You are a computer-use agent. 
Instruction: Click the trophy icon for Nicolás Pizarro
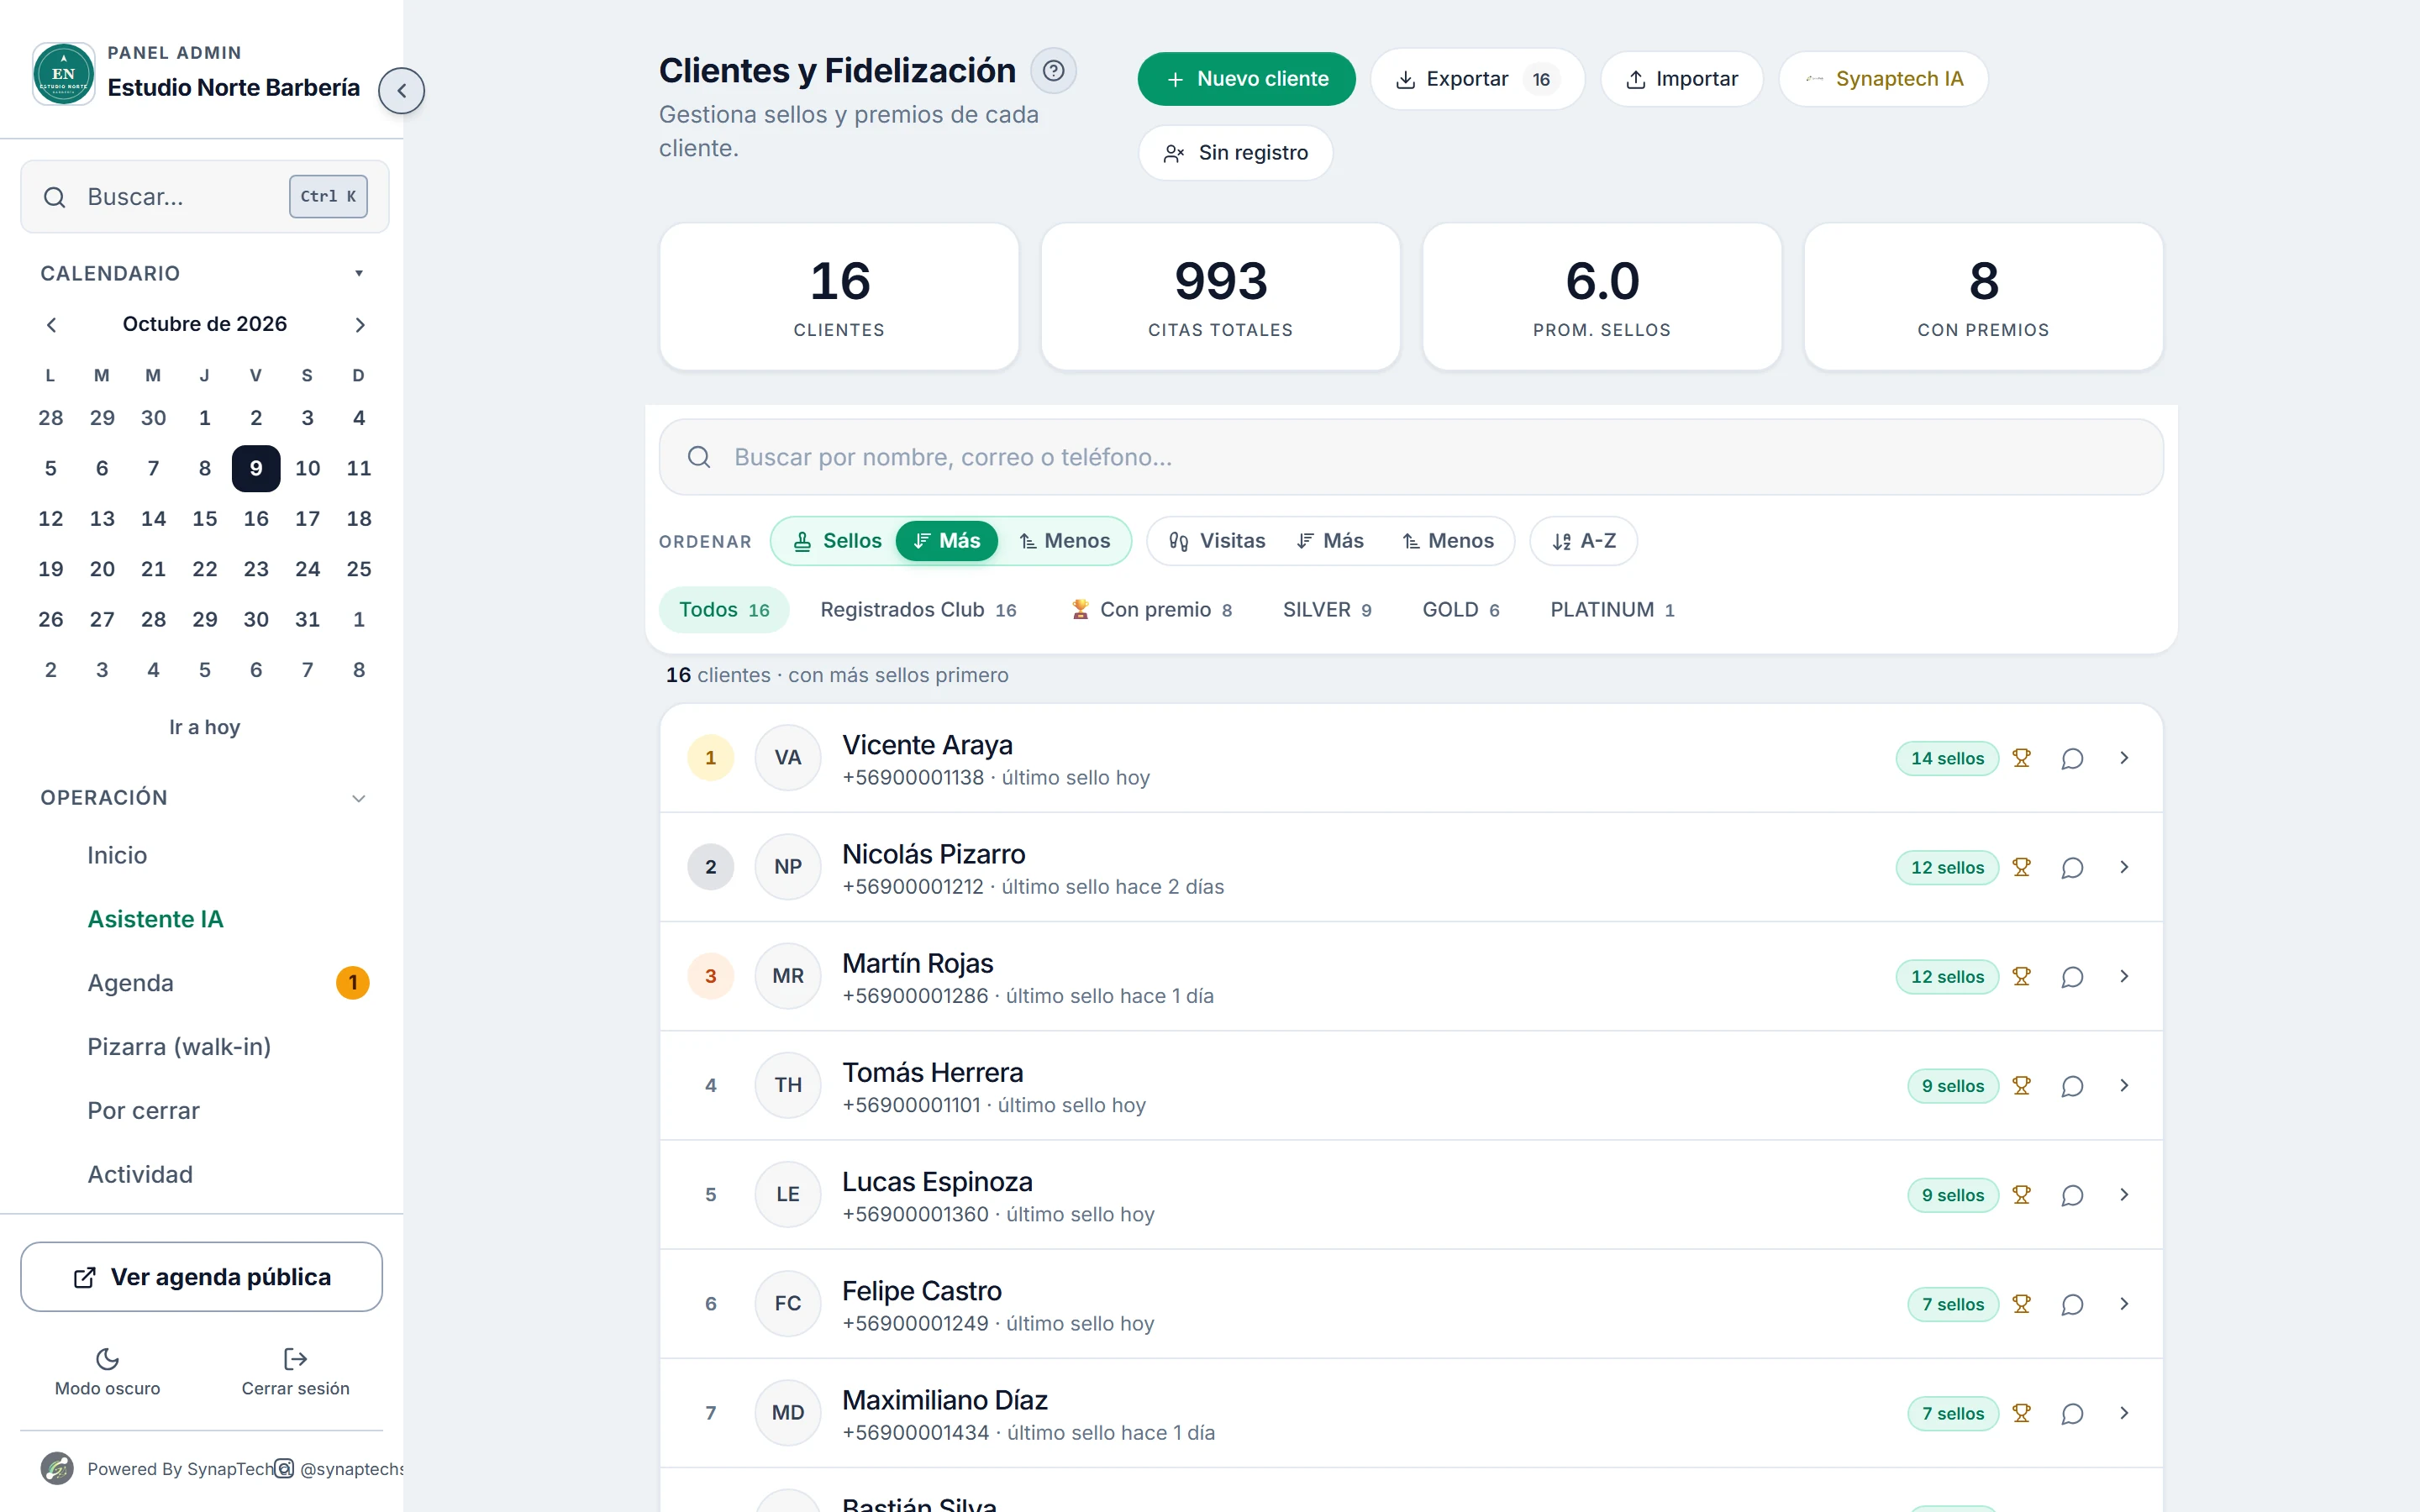point(2021,867)
